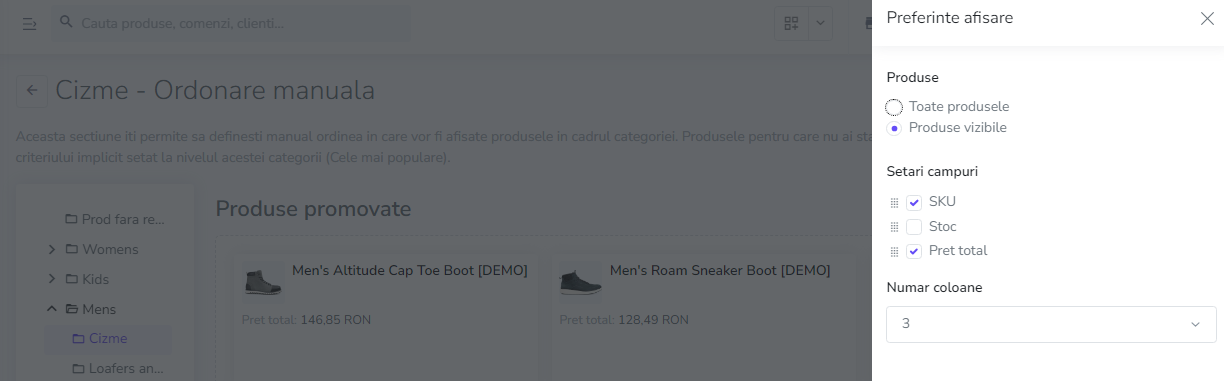Collapse the Mens category tree node
1224x381 pixels.
(52, 309)
